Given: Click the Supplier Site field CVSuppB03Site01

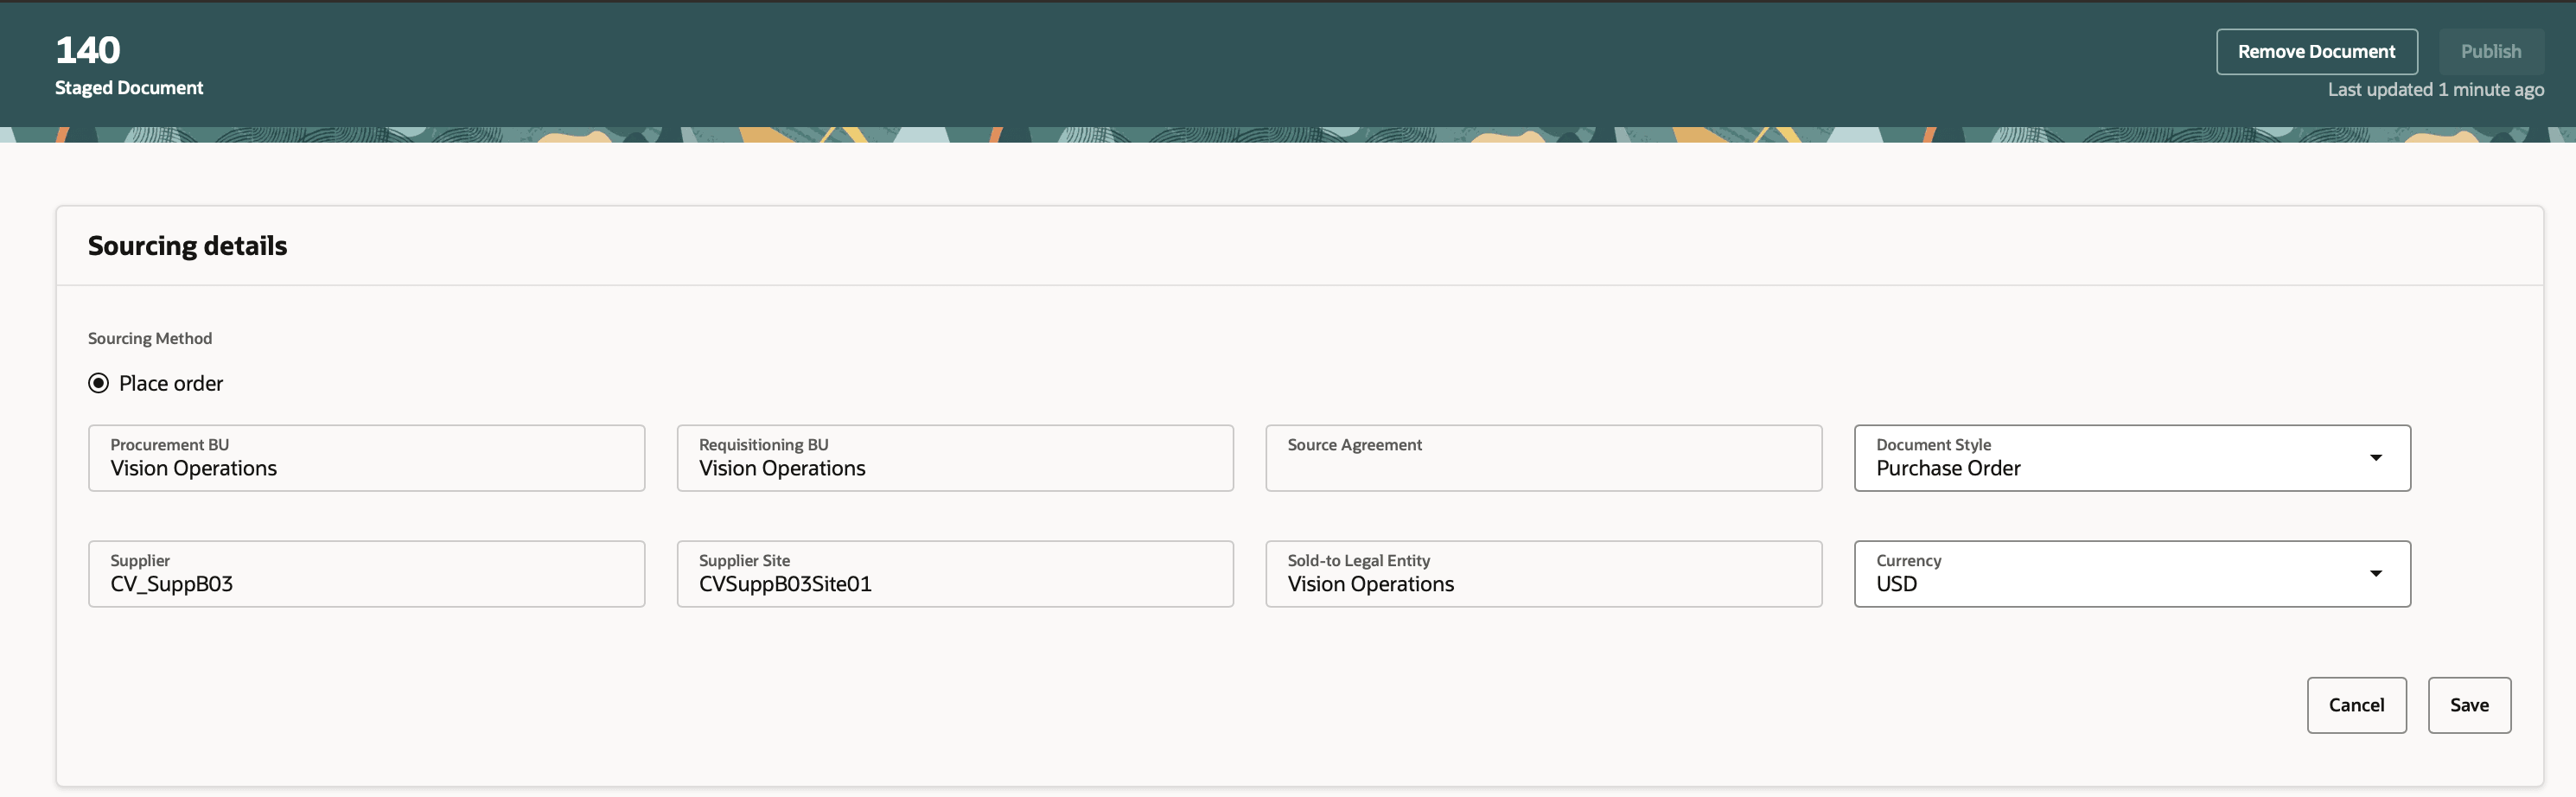Looking at the screenshot, I should 954,573.
